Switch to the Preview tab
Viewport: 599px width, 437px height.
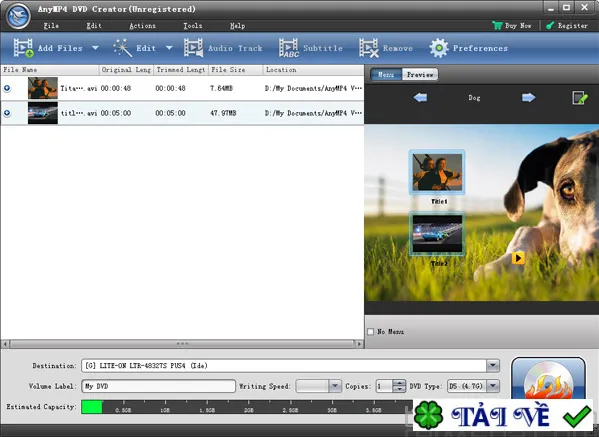(x=420, y=74)
